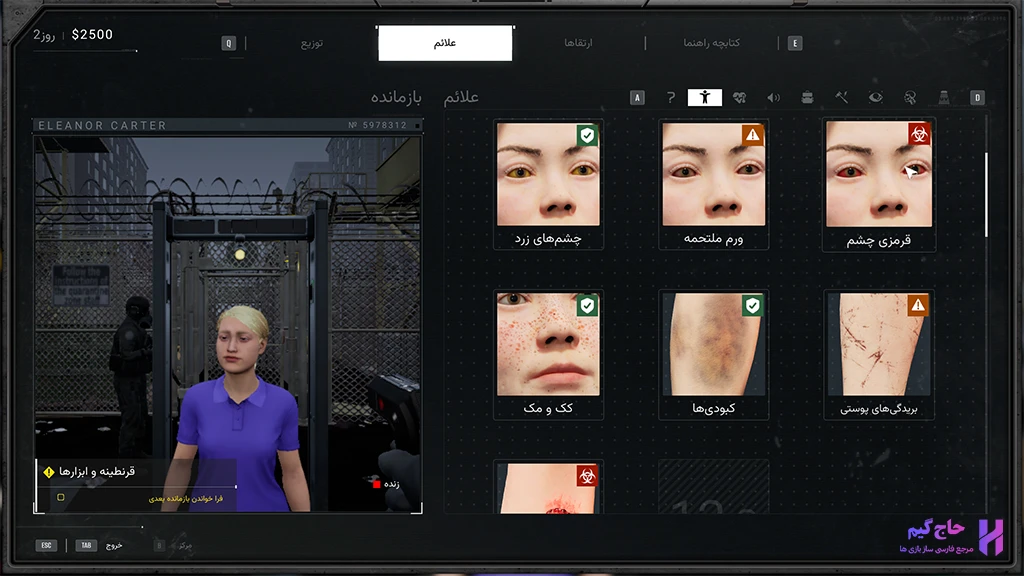
Task: Click the Q key previous-tab hint
Action: click(229, 43)
